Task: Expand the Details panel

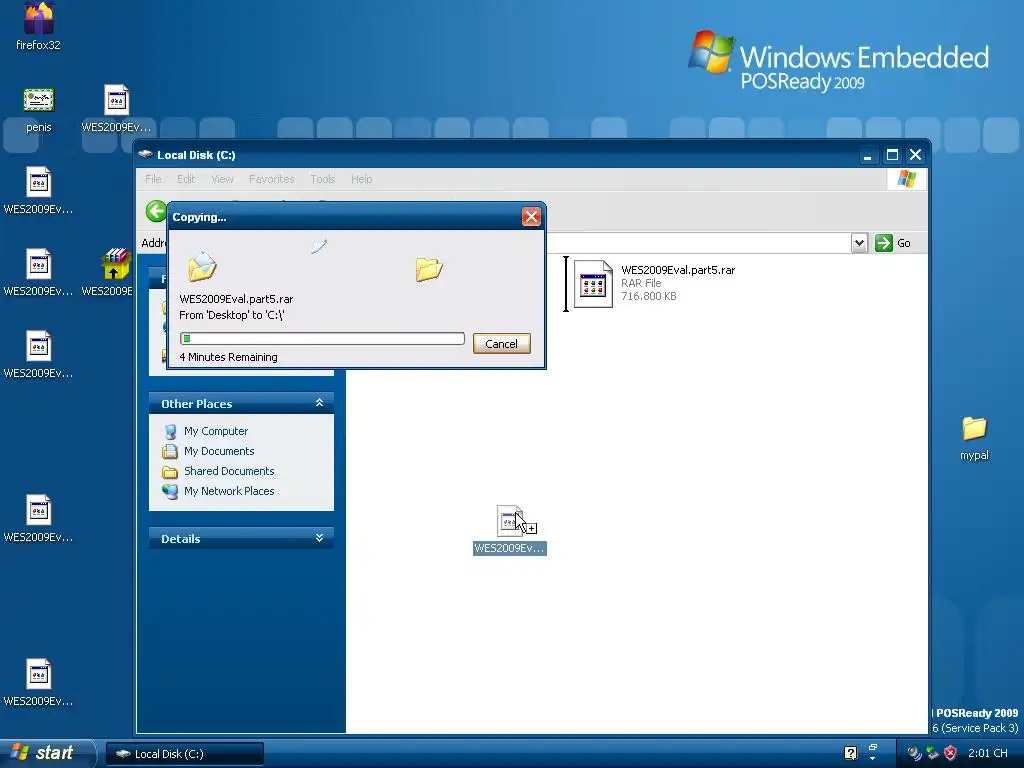Action: pos(319,538)
